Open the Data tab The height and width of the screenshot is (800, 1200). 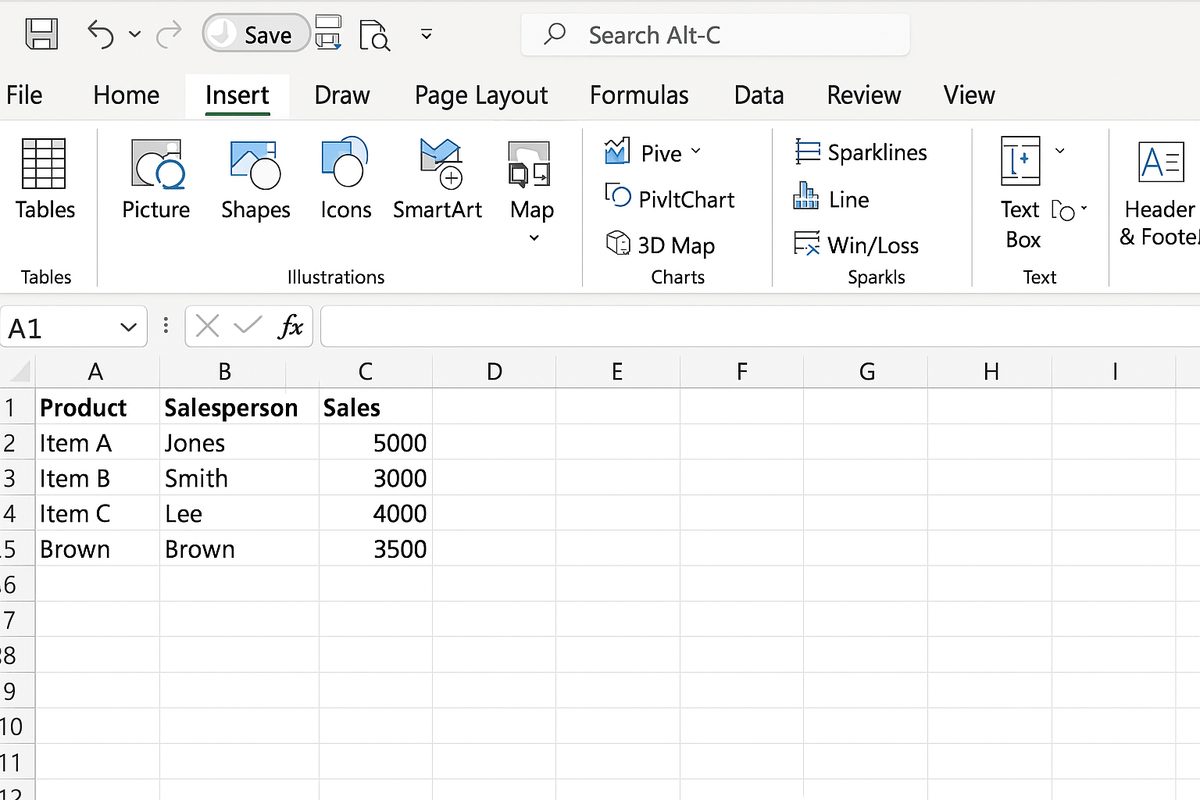tap(759, 95)
